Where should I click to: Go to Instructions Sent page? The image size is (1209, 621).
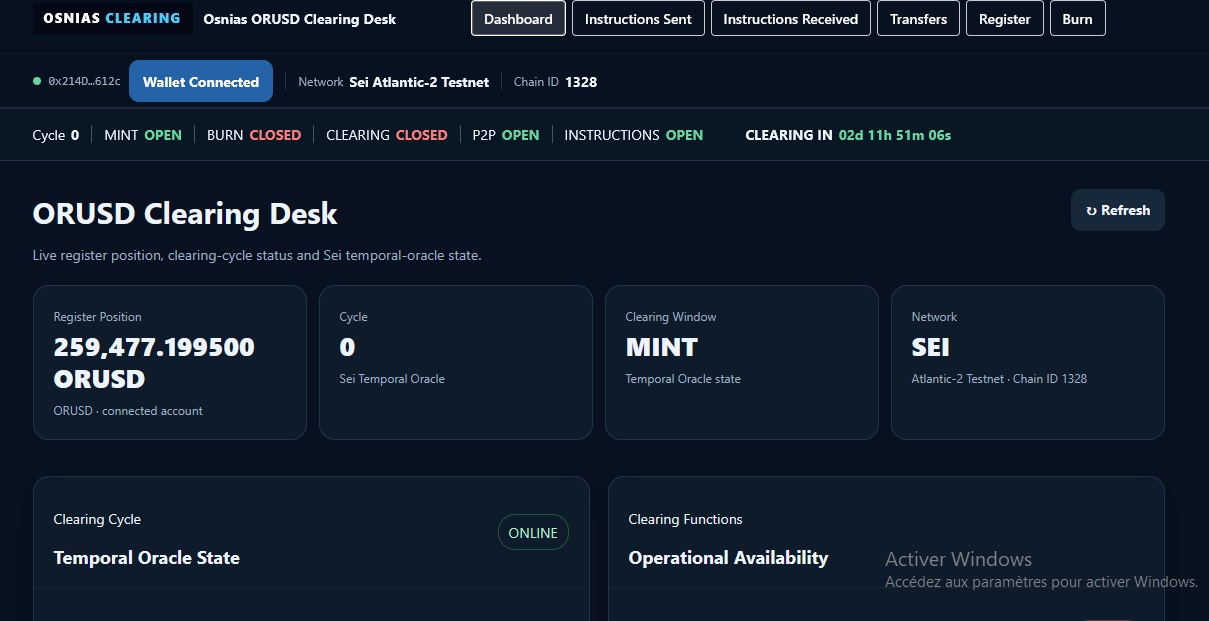coord(638,18)
